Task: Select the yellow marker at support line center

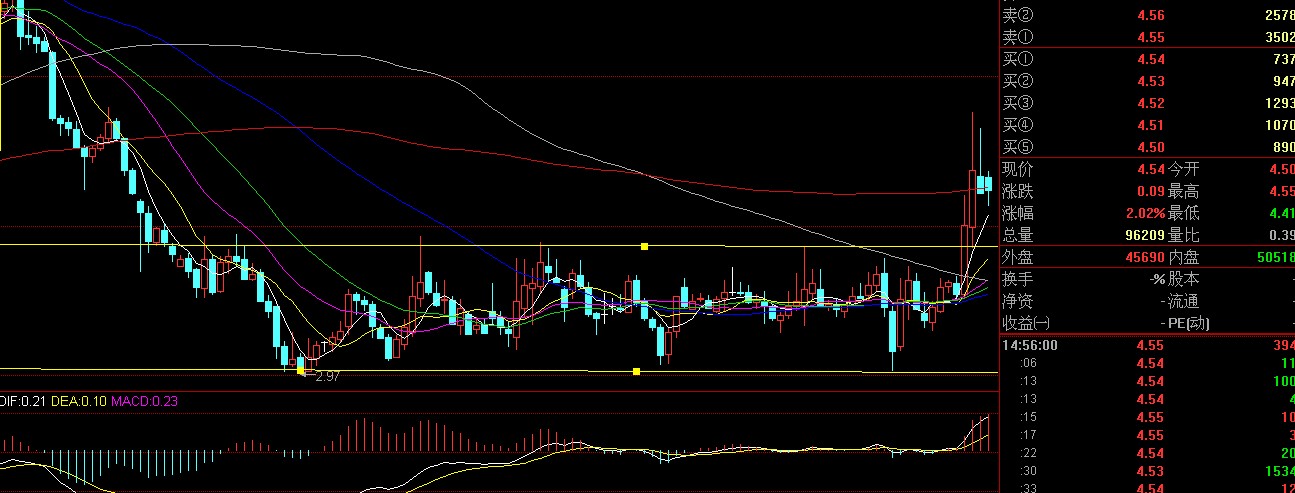Action: point(637,372)
